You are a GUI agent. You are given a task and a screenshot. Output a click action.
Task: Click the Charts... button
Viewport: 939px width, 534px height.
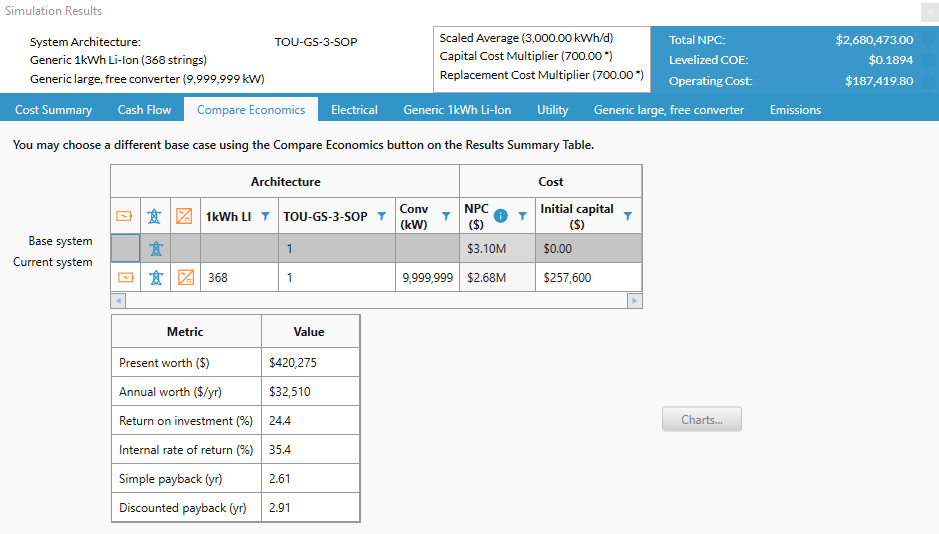(x=702, y=420)
